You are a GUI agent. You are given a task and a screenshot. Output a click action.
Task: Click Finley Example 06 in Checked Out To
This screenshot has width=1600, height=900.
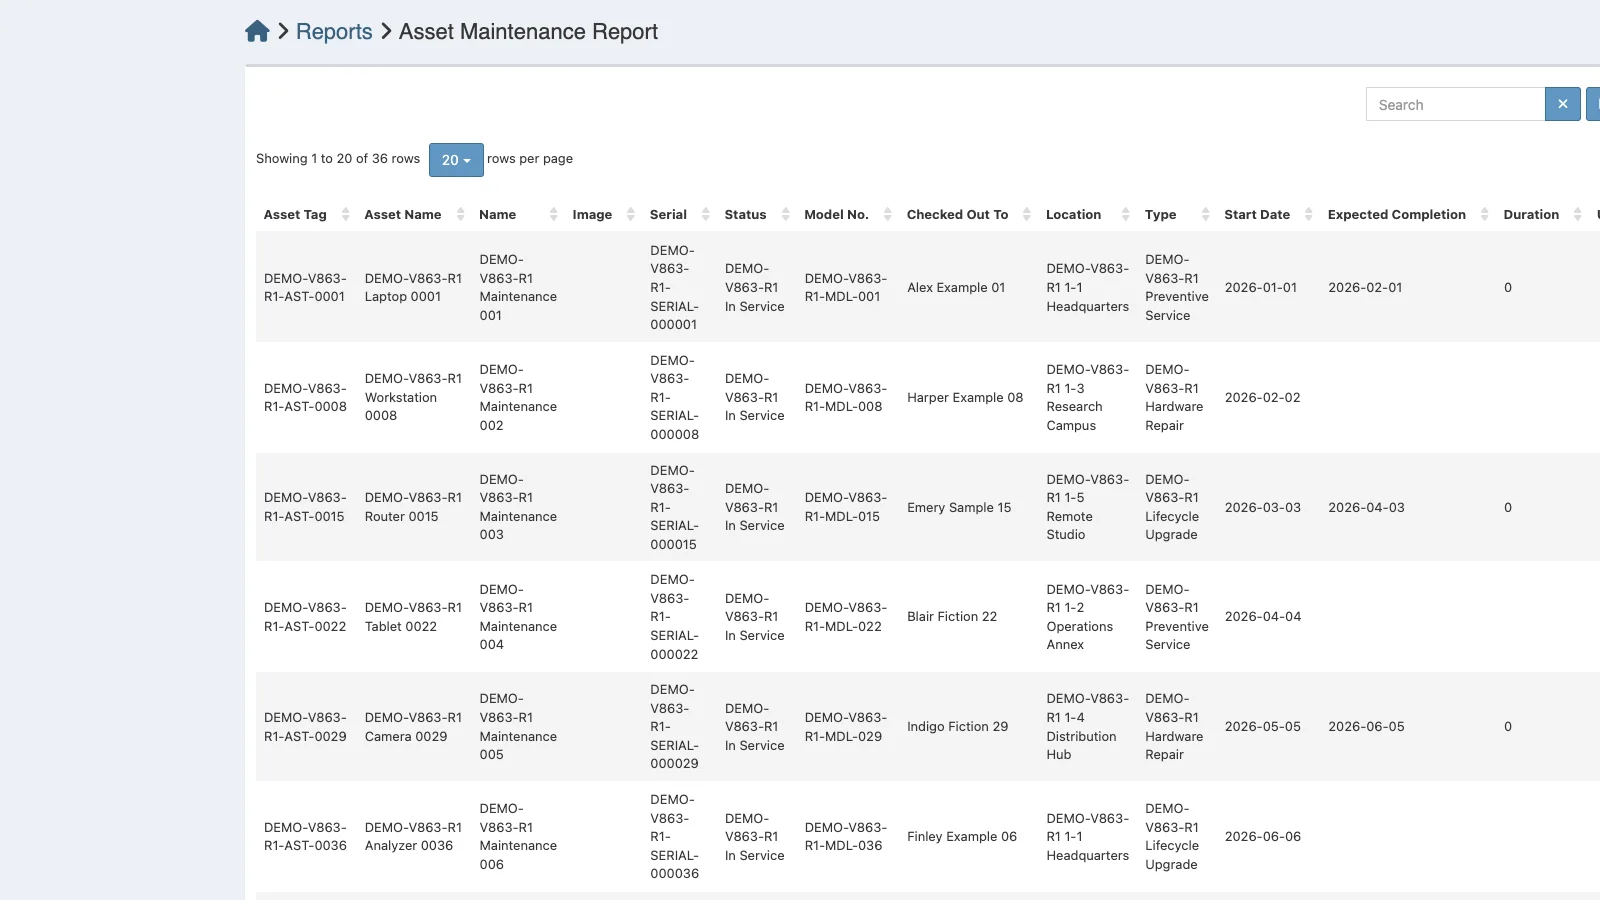point(962,837)
